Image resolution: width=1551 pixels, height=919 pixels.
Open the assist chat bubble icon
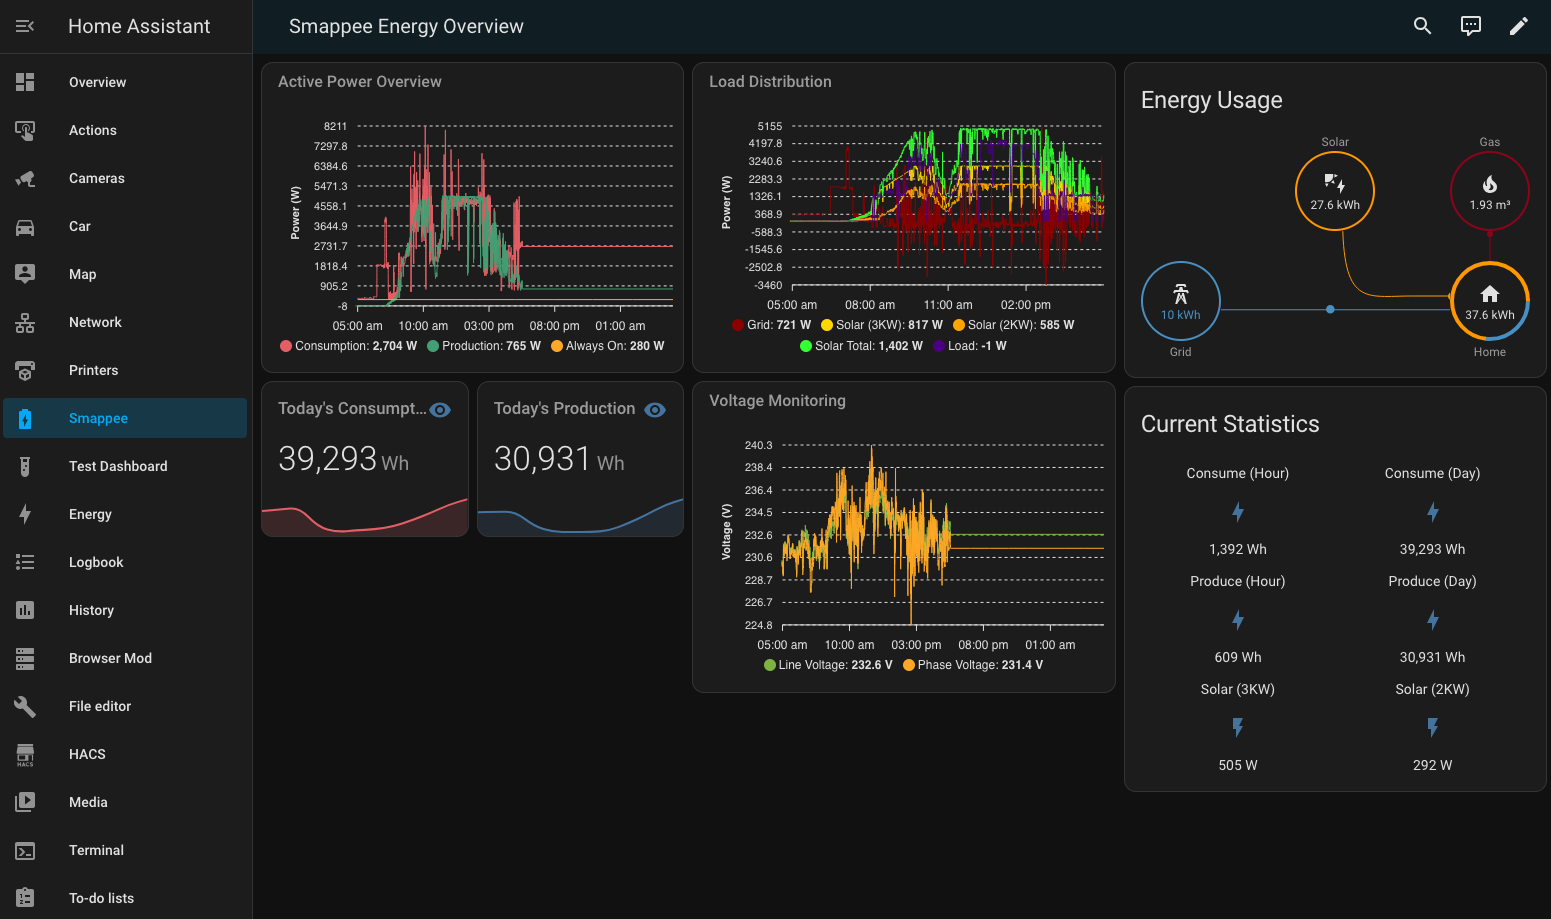1470,26
